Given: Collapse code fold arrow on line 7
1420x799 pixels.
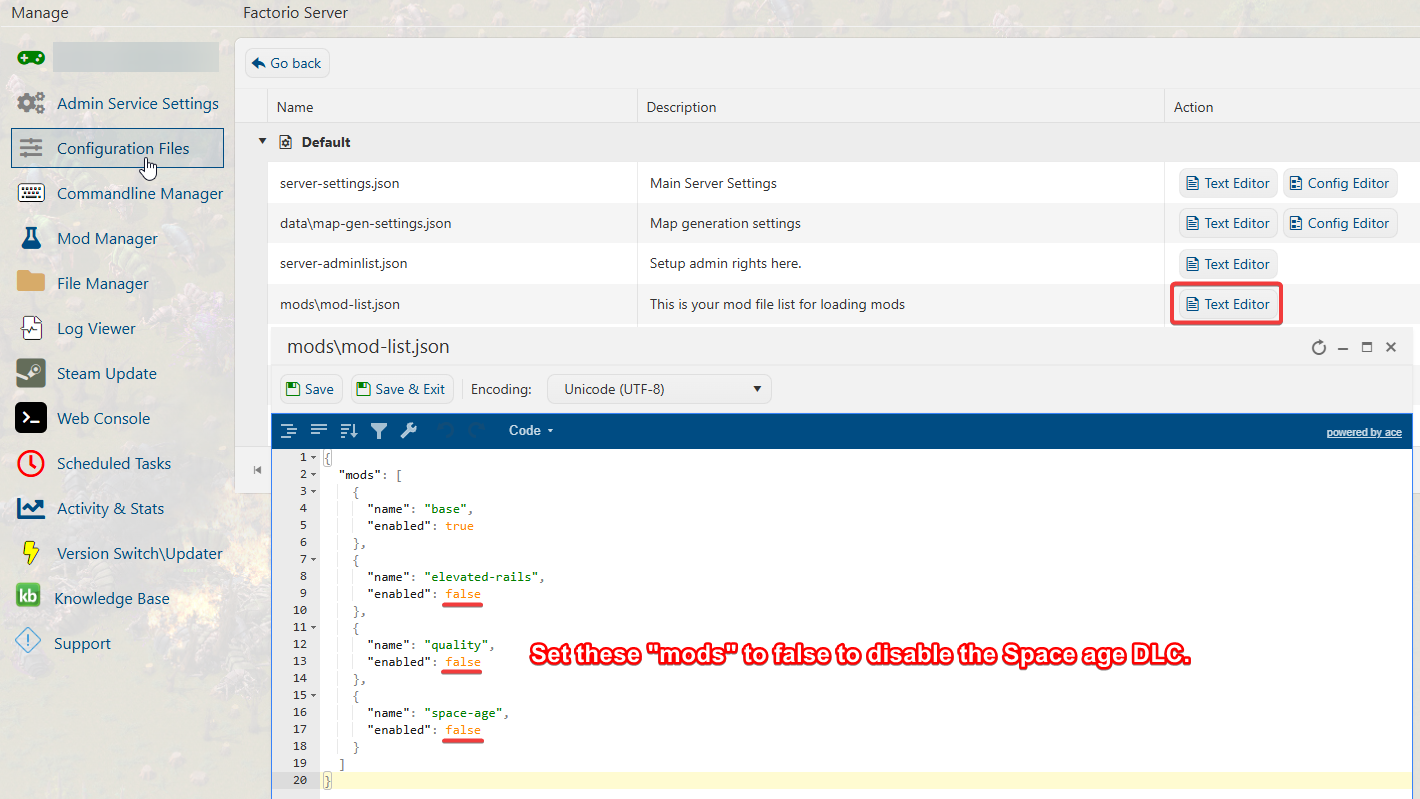Looking at the screenshot, I should pyautogui.click(x=314, y=560).
